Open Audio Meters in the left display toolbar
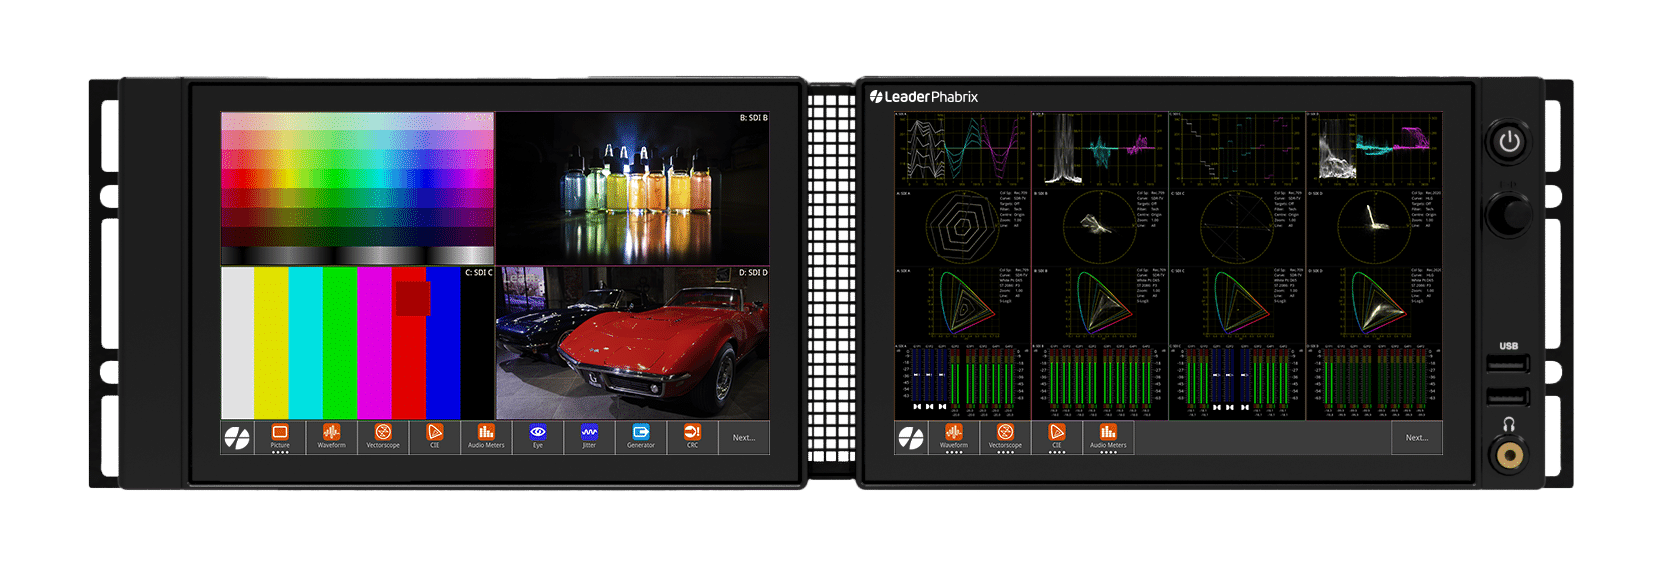The image size is (1665, 563). pos(486,437)
